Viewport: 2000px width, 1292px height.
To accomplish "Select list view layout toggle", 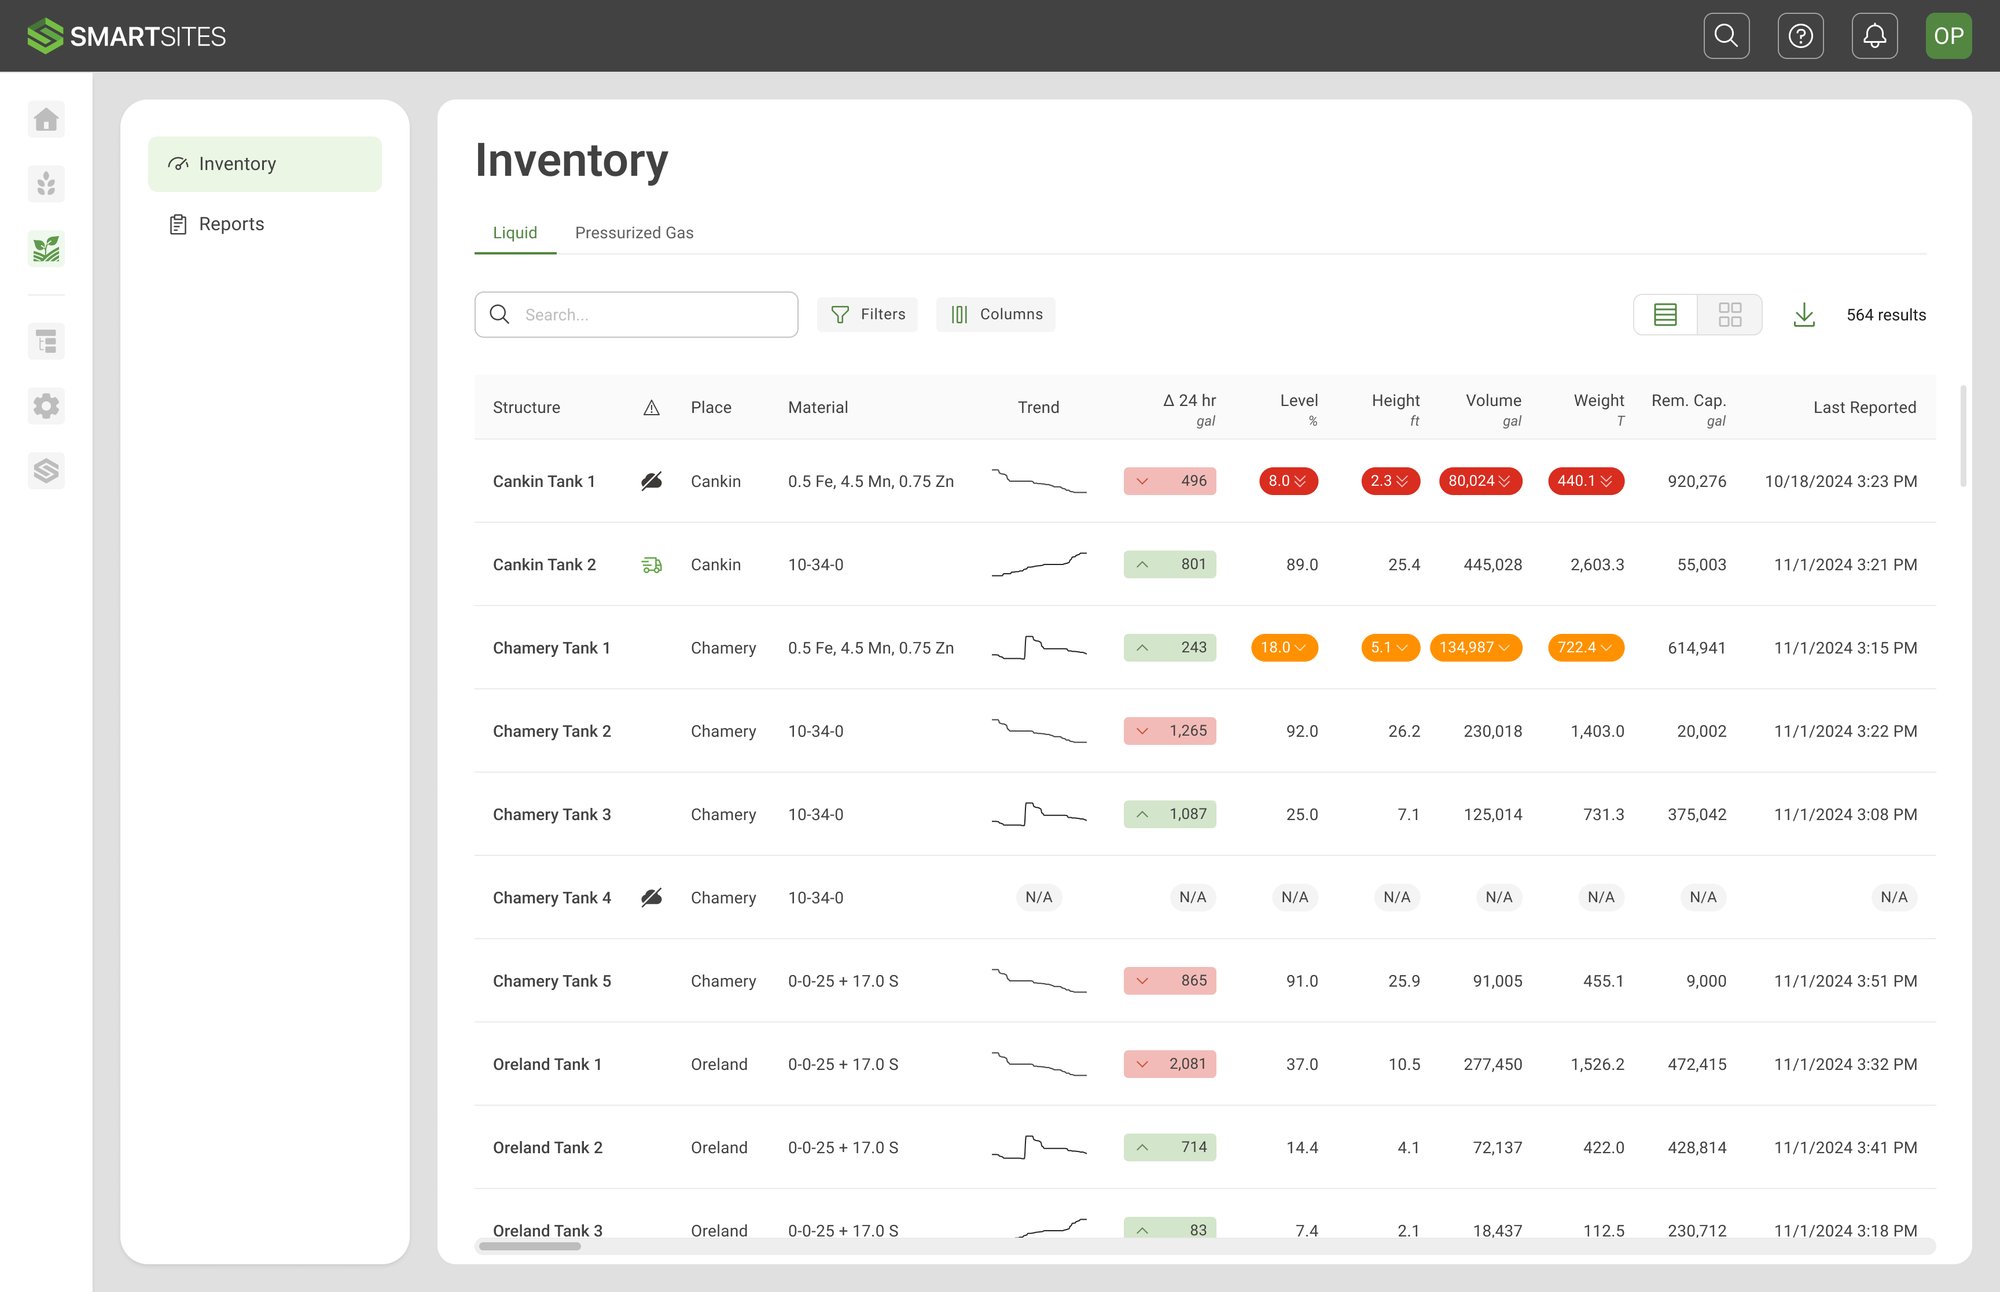I will pos(1664,314).
